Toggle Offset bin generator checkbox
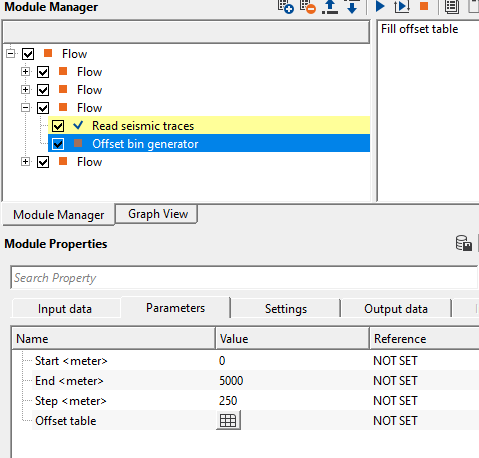Screen dimensions: 479x458 (x=58, y=144)
